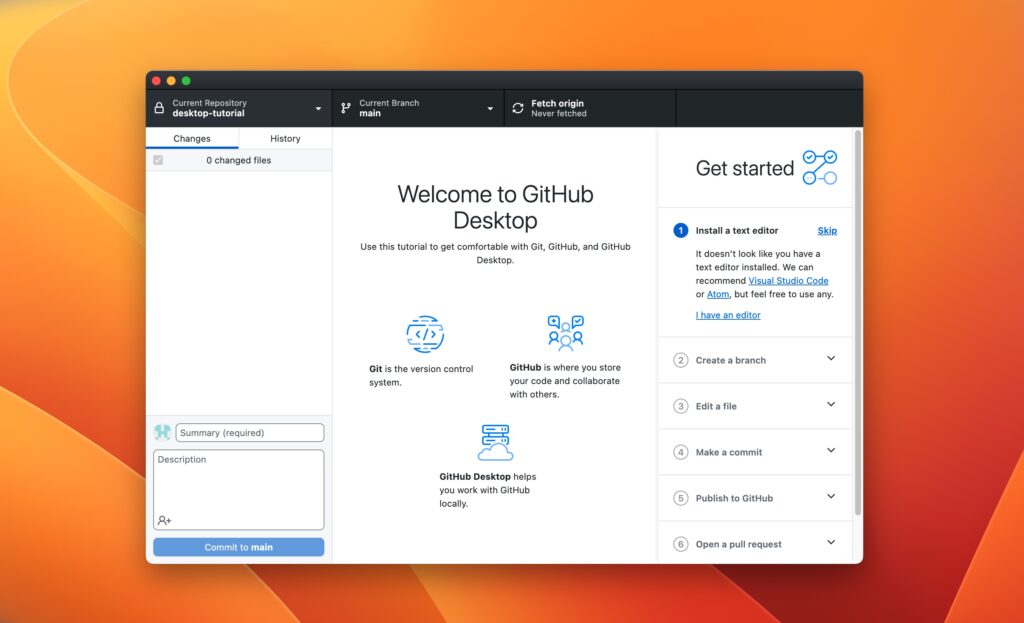Toggle the changed files checkbox
The width and height of the screenshot is (1024, 623).
157,160
